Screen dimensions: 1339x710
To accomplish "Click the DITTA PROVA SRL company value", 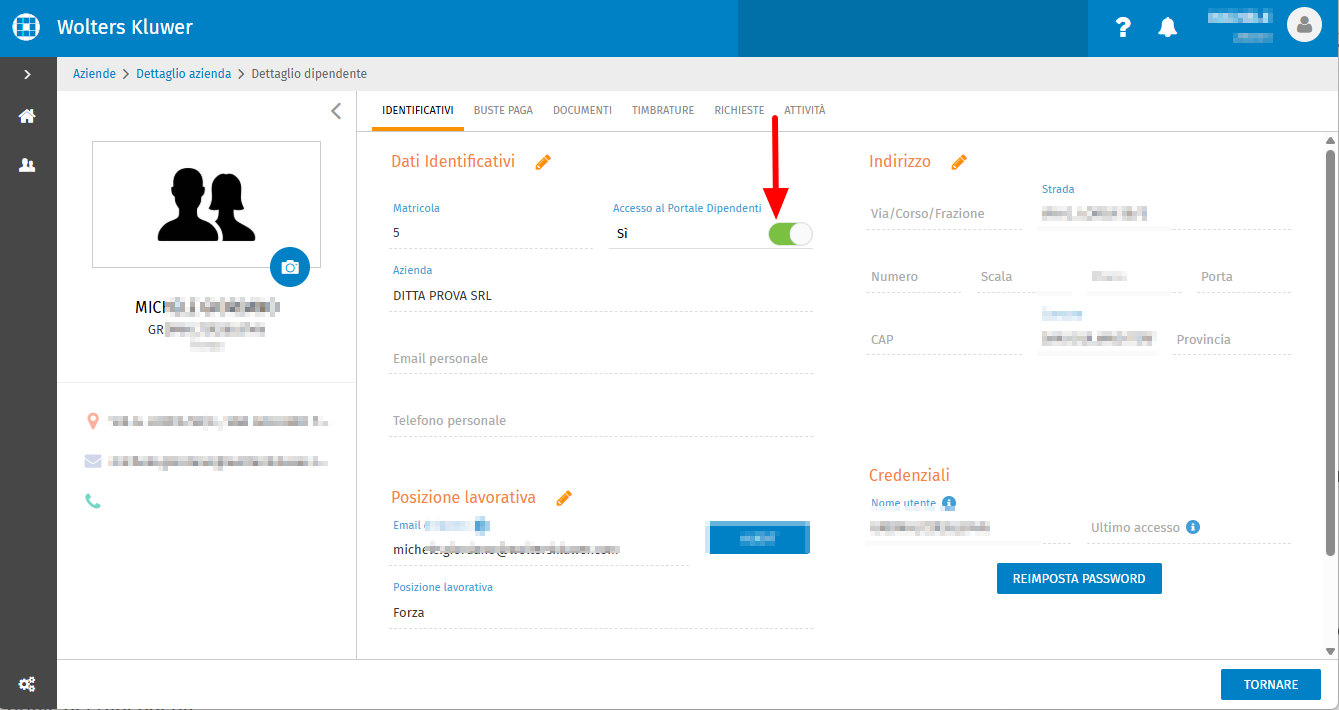I will pos(442,296).
